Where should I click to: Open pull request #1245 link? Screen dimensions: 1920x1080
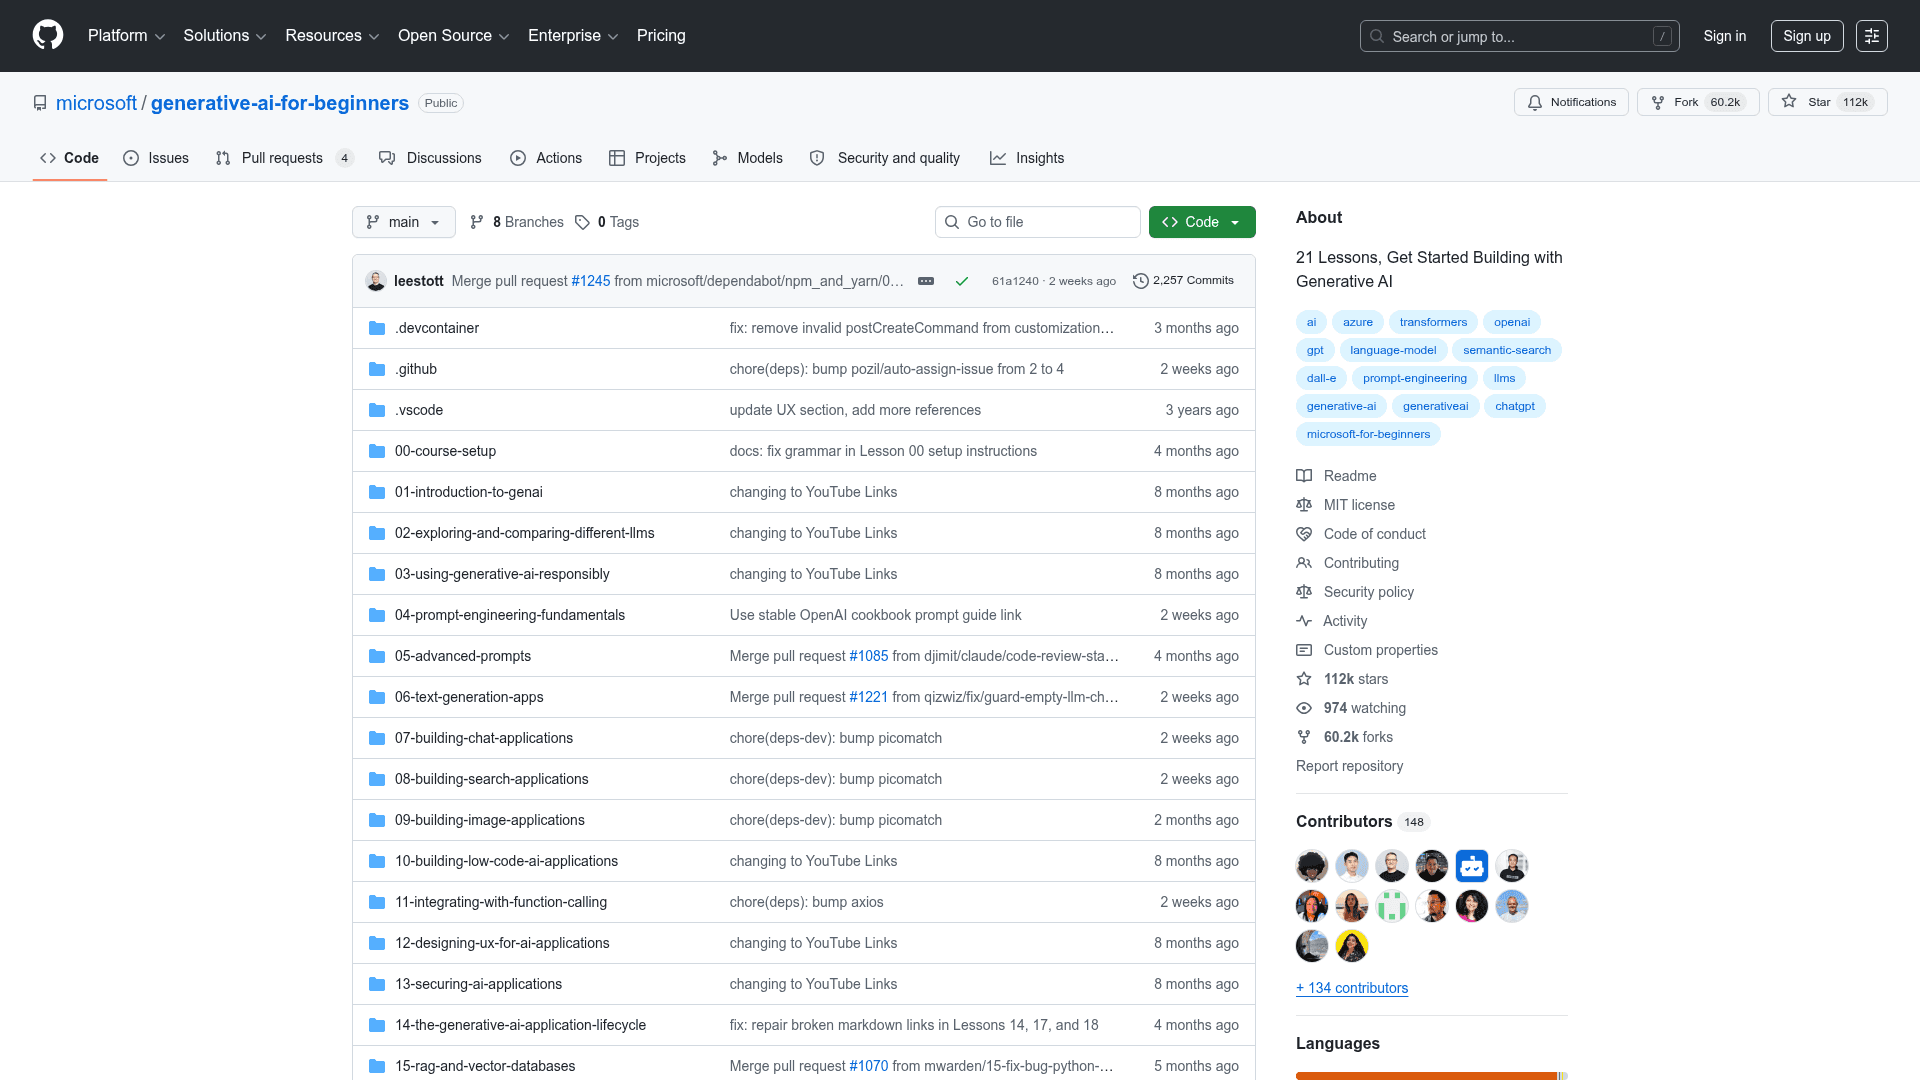pyautogui.click(x=591, y=281)
